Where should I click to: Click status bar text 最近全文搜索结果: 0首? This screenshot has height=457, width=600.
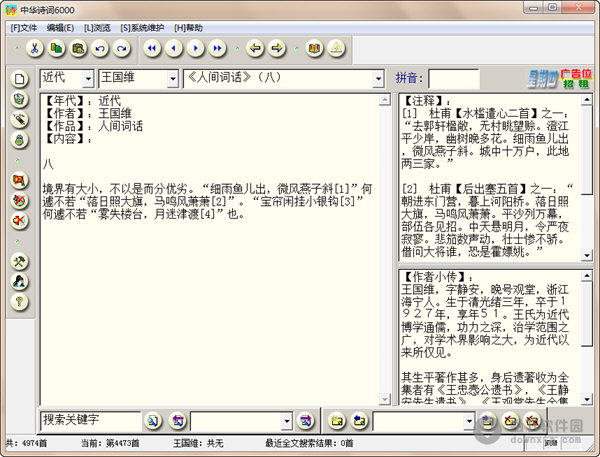309,443
